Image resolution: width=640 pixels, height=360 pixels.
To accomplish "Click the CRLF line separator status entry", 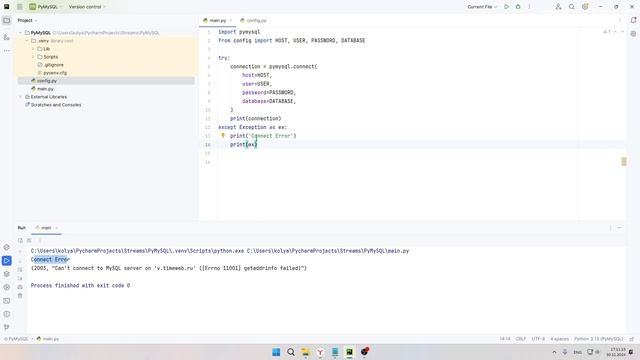I will tap(521, 339).
